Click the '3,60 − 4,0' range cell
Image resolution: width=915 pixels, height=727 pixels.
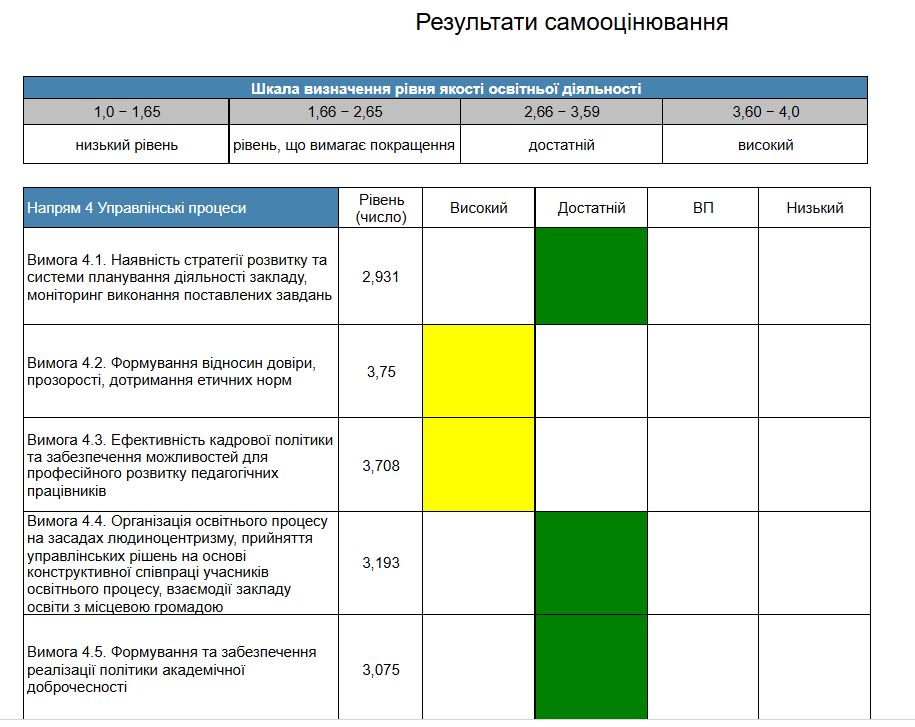point(765,112)
